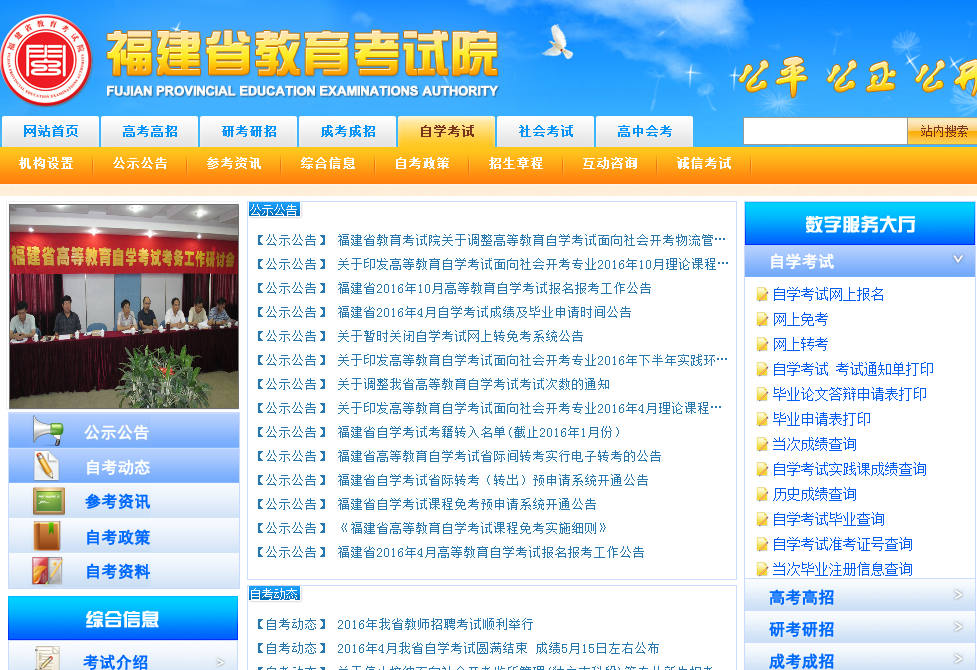This screenshot has width=977, height=670.
Task: Open the 历史成绩查询 service link
Action: (814, 494)
